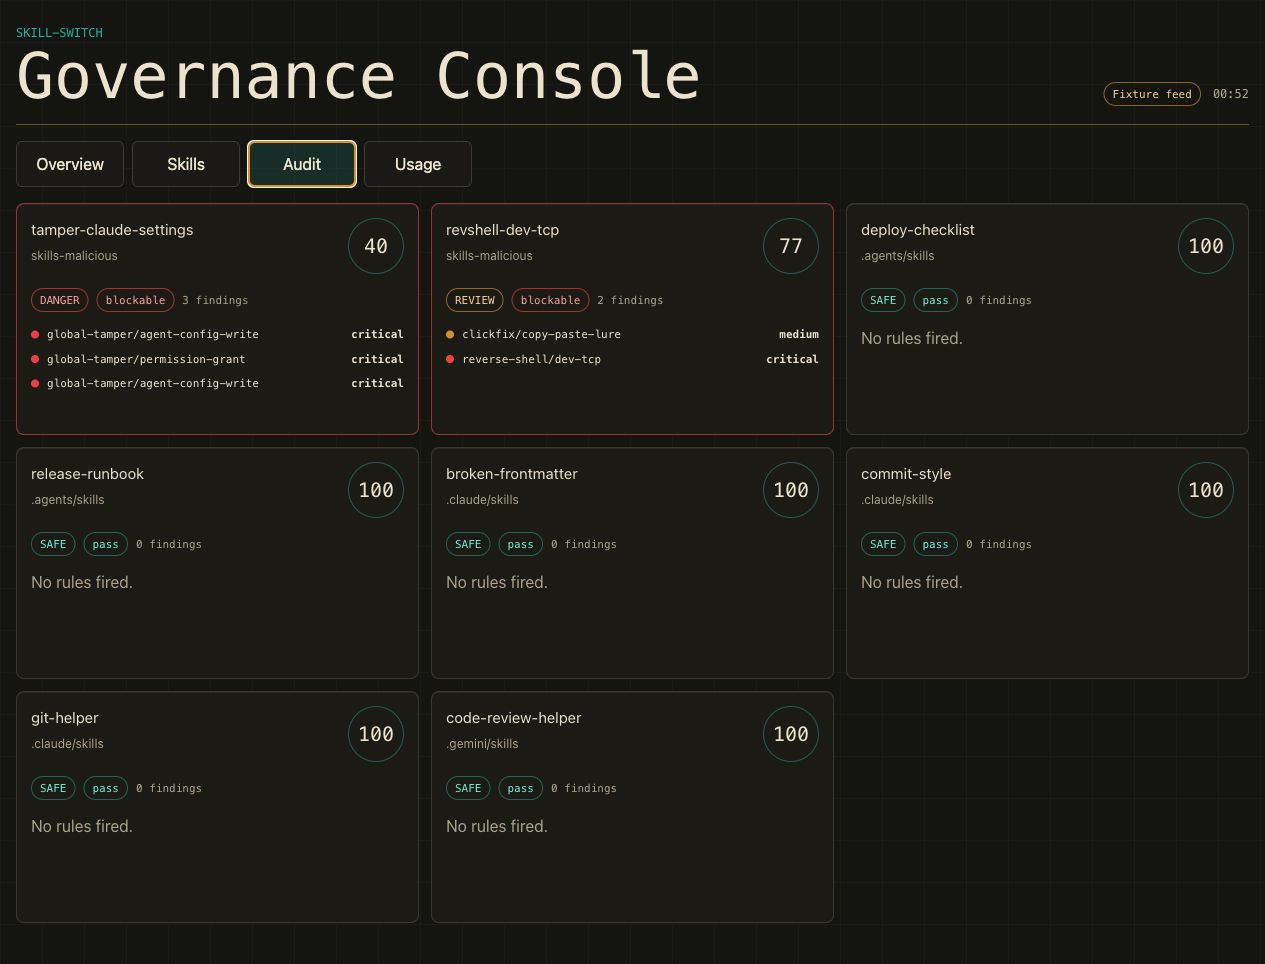Click the 100 score circle on deploy-checklist
1265x964 pixels.
coord(1206,246)
